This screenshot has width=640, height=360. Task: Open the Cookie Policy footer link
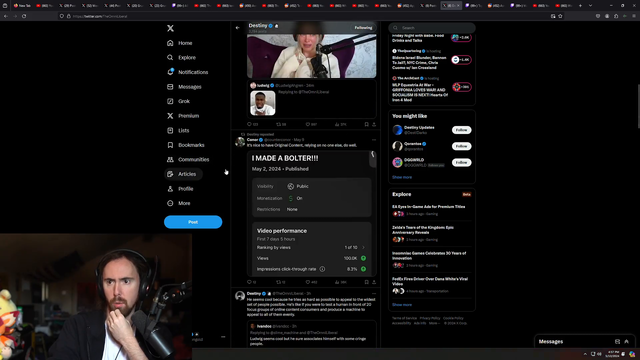[x=453, y=318]
